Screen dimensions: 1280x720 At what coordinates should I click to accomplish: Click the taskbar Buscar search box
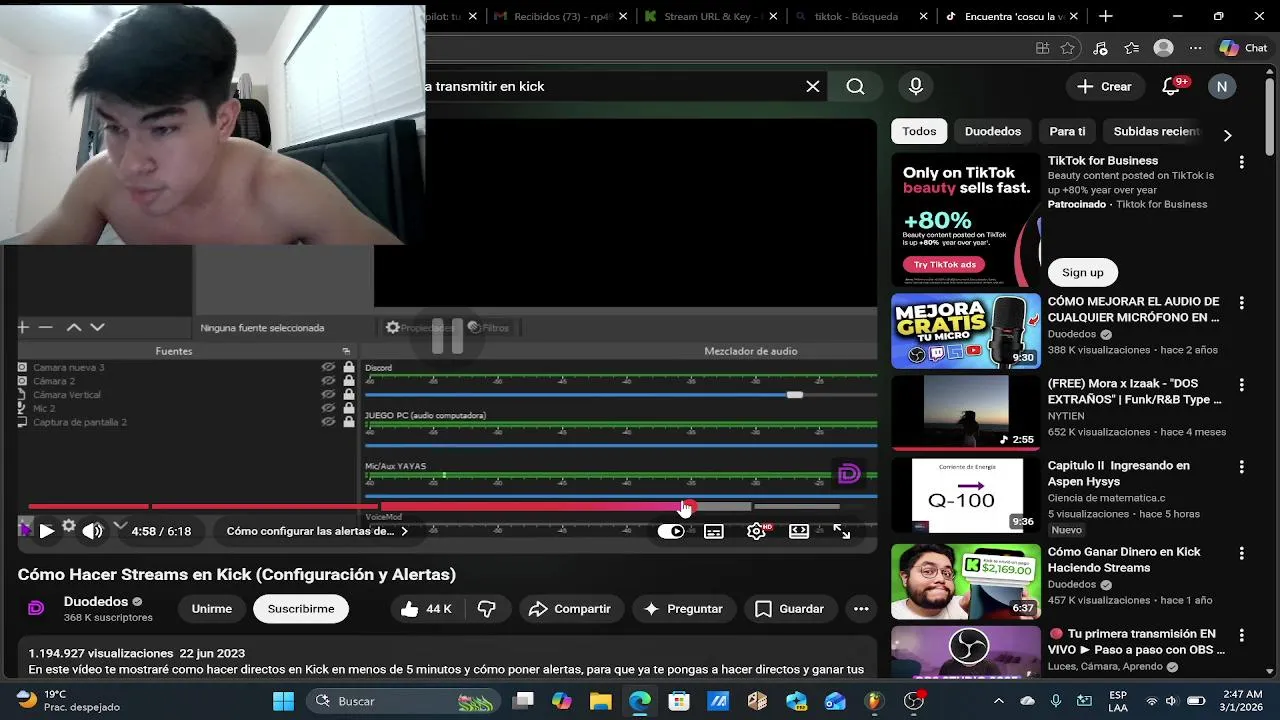[x=404, y=701]
